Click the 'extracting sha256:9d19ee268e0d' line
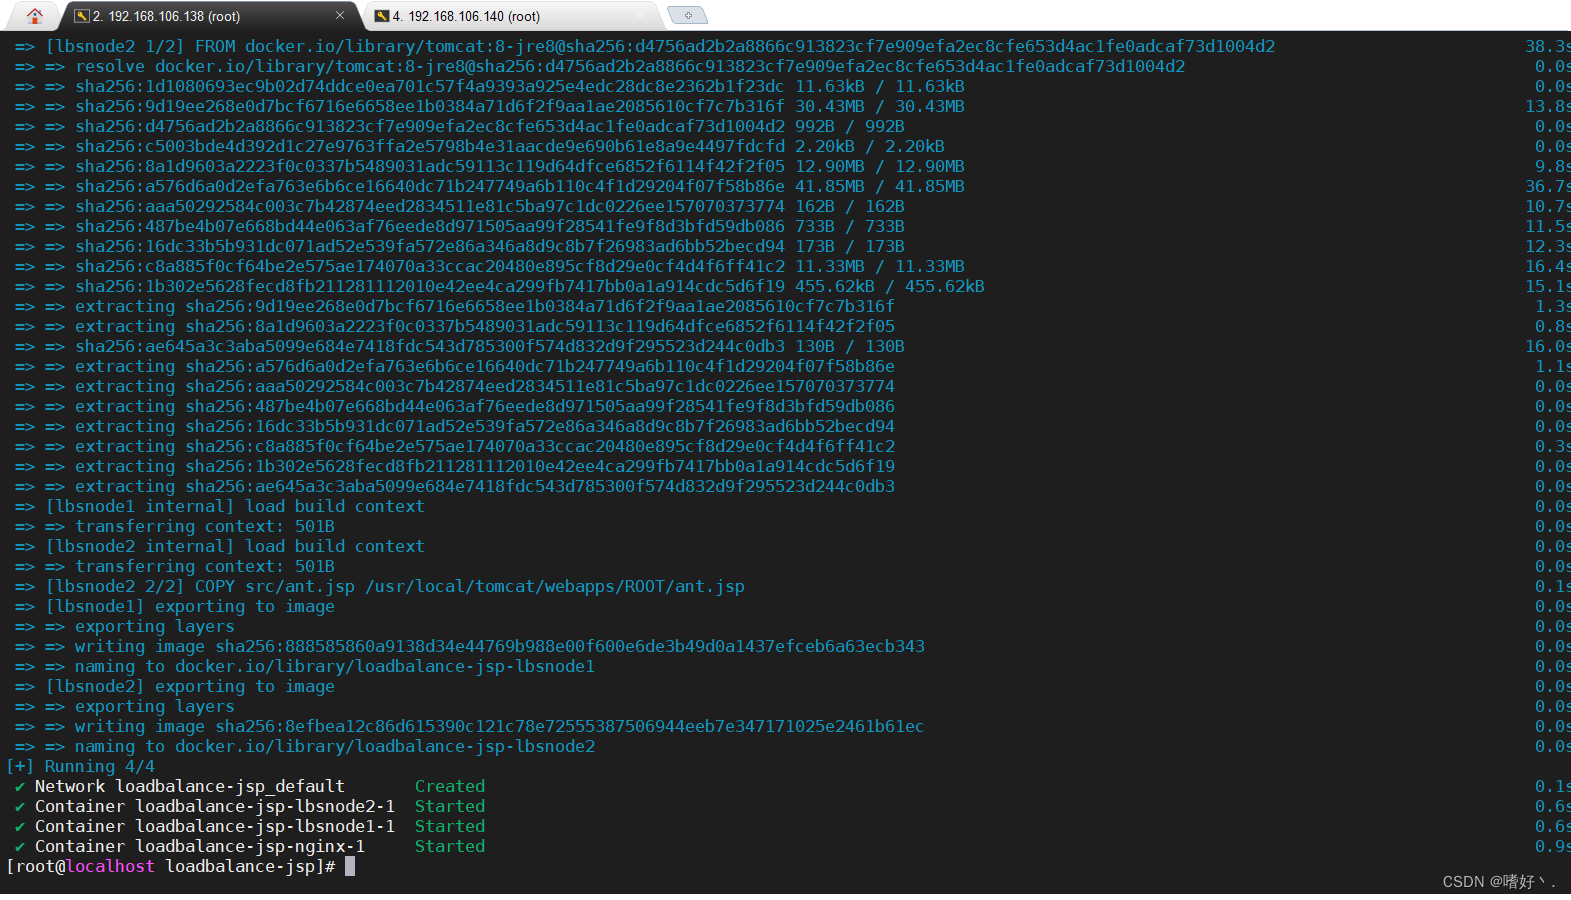Screen dimensions: 1571x900 pyautogui.click(x=455, y=306)
